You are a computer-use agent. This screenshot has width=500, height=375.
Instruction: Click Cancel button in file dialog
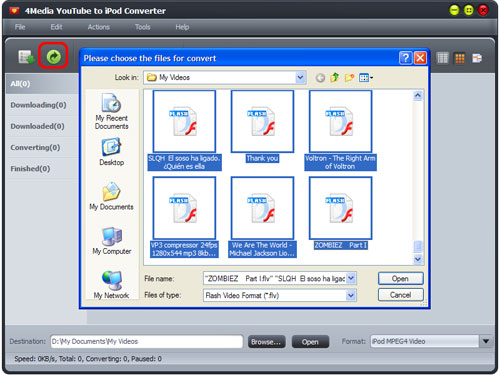coord(401,295)
